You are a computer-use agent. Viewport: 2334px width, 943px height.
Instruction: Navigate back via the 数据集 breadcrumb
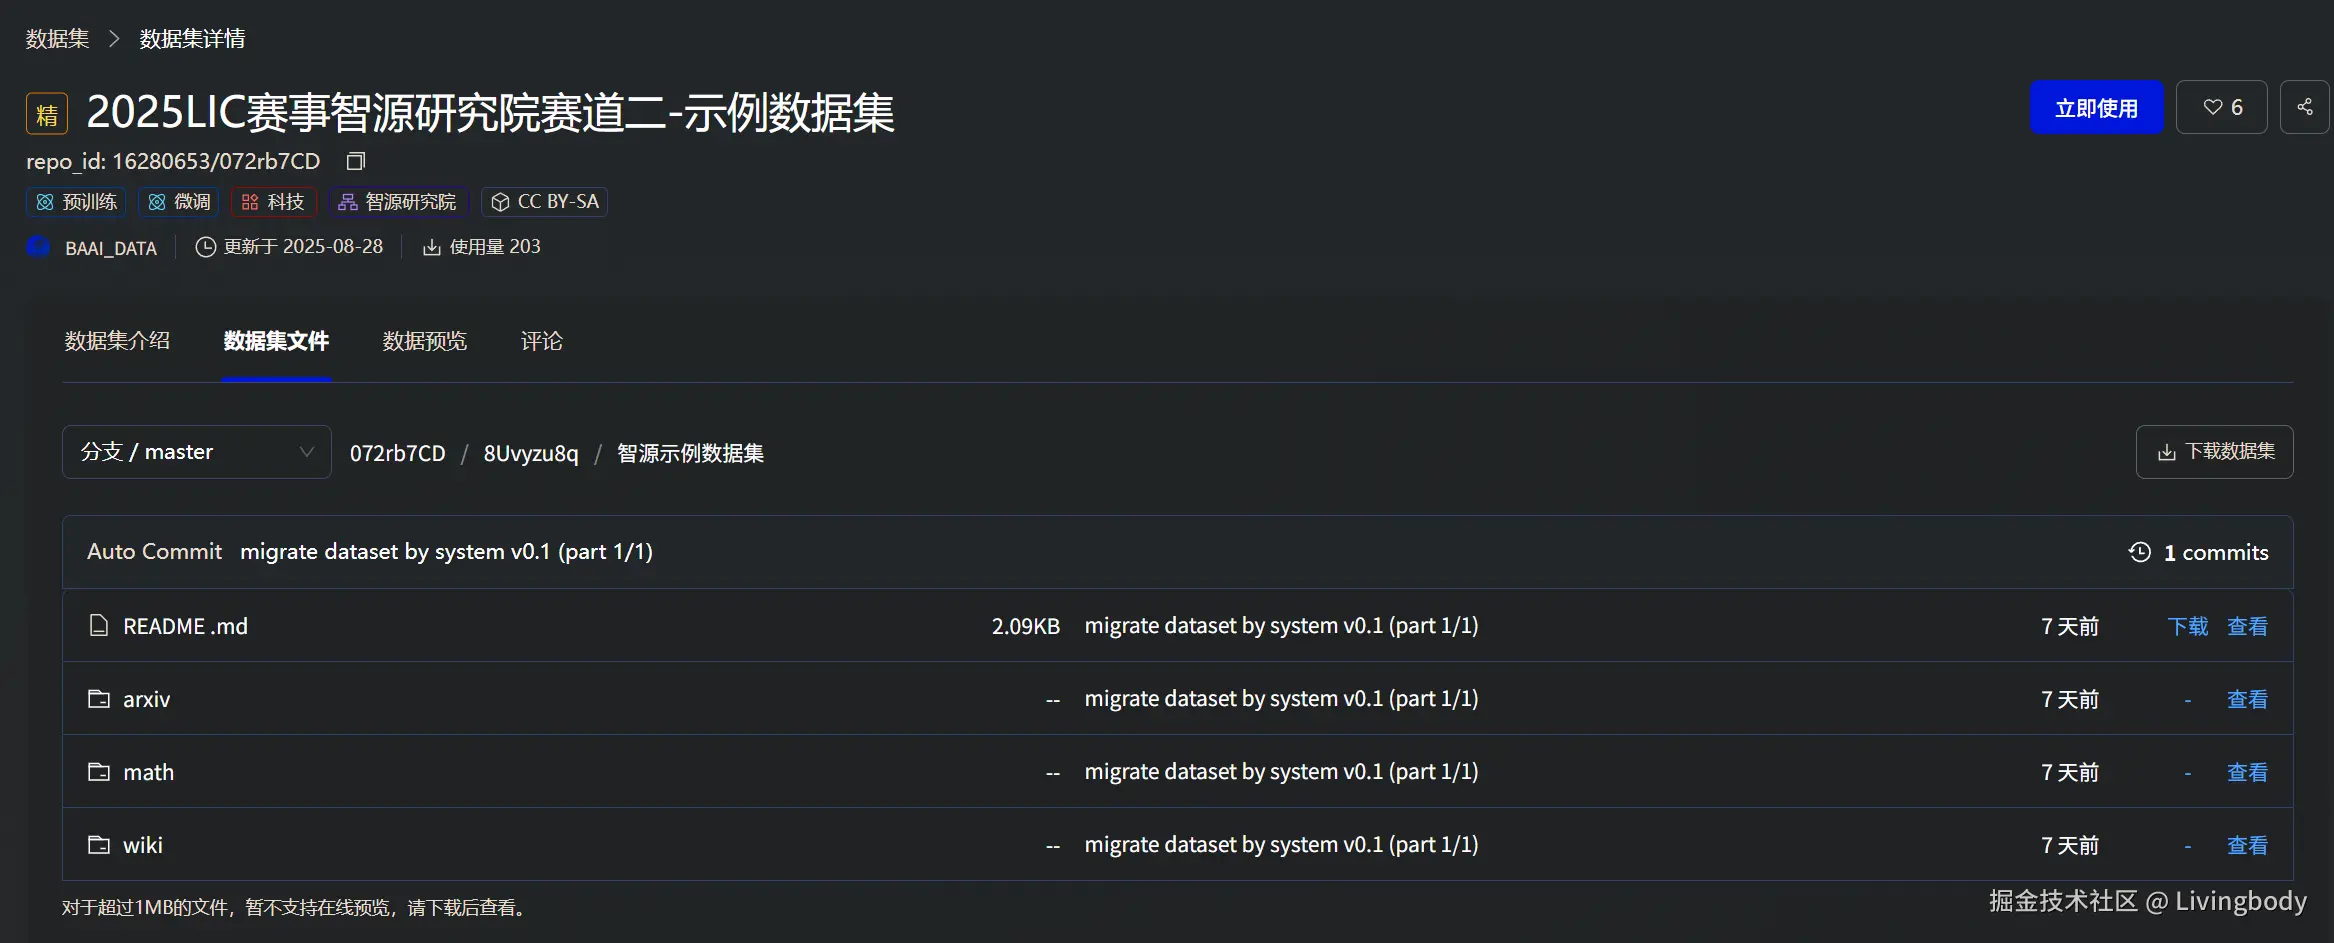(56, 38)
